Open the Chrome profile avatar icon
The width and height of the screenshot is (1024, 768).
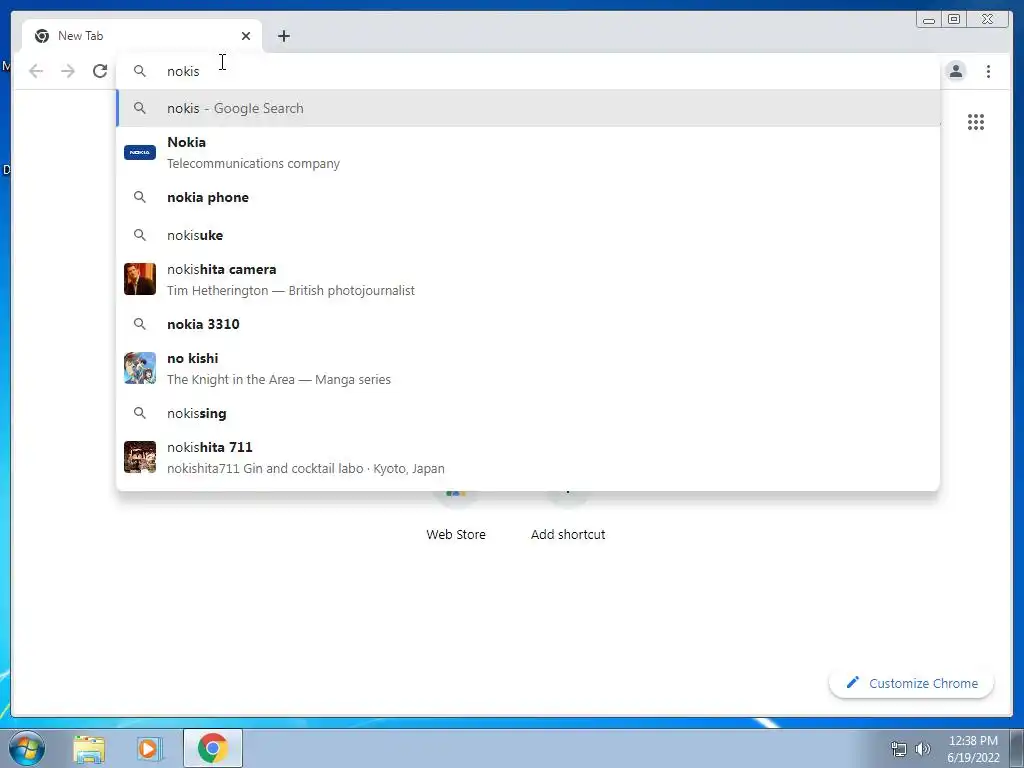pyautogui.click(x=955, y=71)
